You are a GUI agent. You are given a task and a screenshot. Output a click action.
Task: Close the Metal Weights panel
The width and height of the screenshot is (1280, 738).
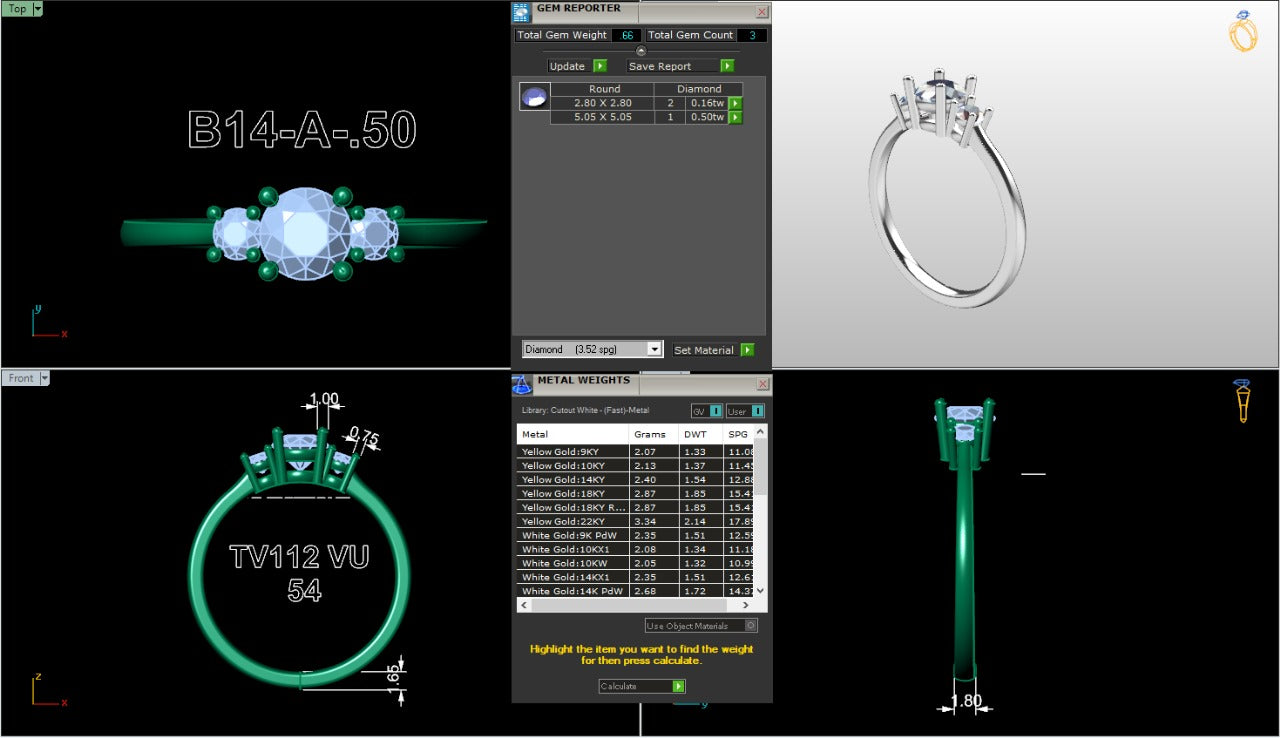763,384
